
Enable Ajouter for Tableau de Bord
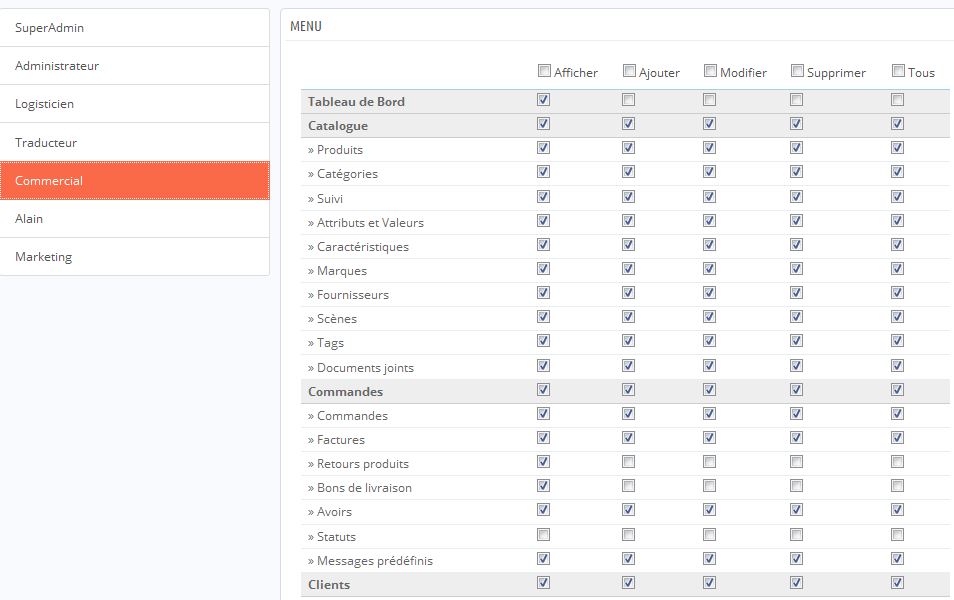tap(628, 99)
